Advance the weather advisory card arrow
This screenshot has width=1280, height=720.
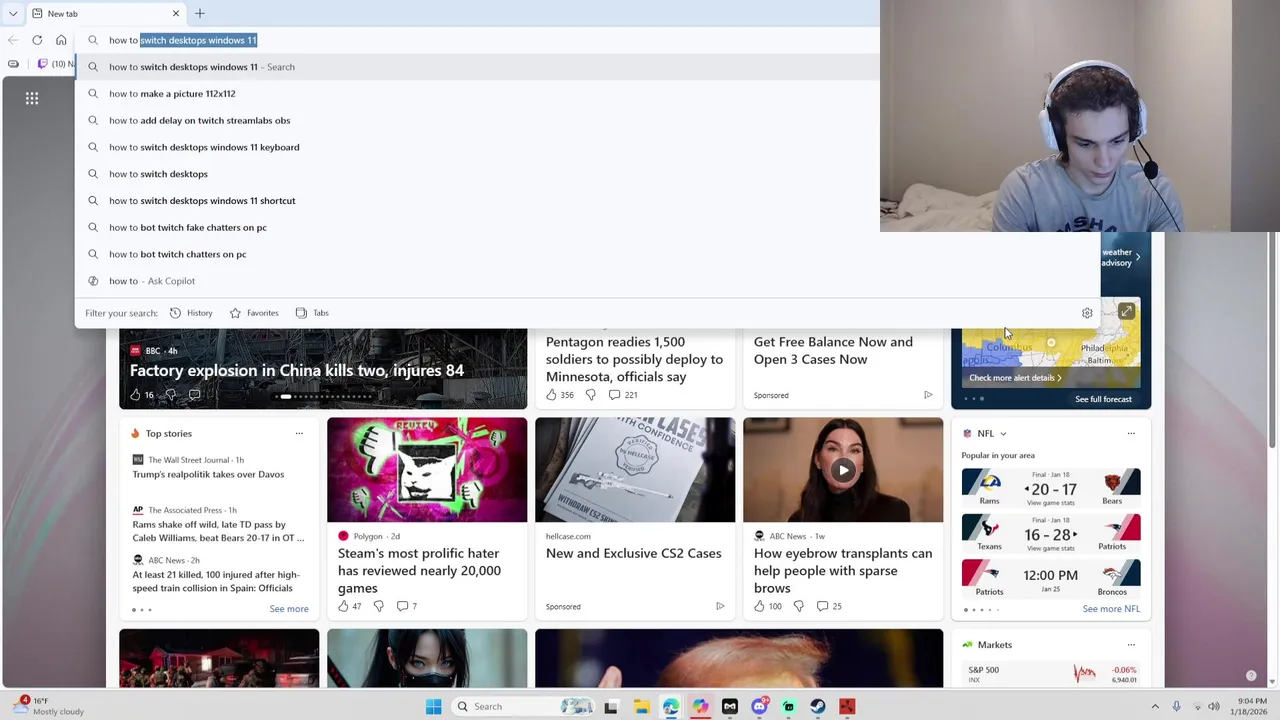click(x=1137, y=257)
